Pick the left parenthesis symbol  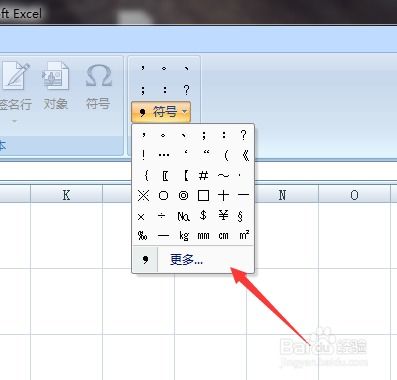(x=226, y=155)
